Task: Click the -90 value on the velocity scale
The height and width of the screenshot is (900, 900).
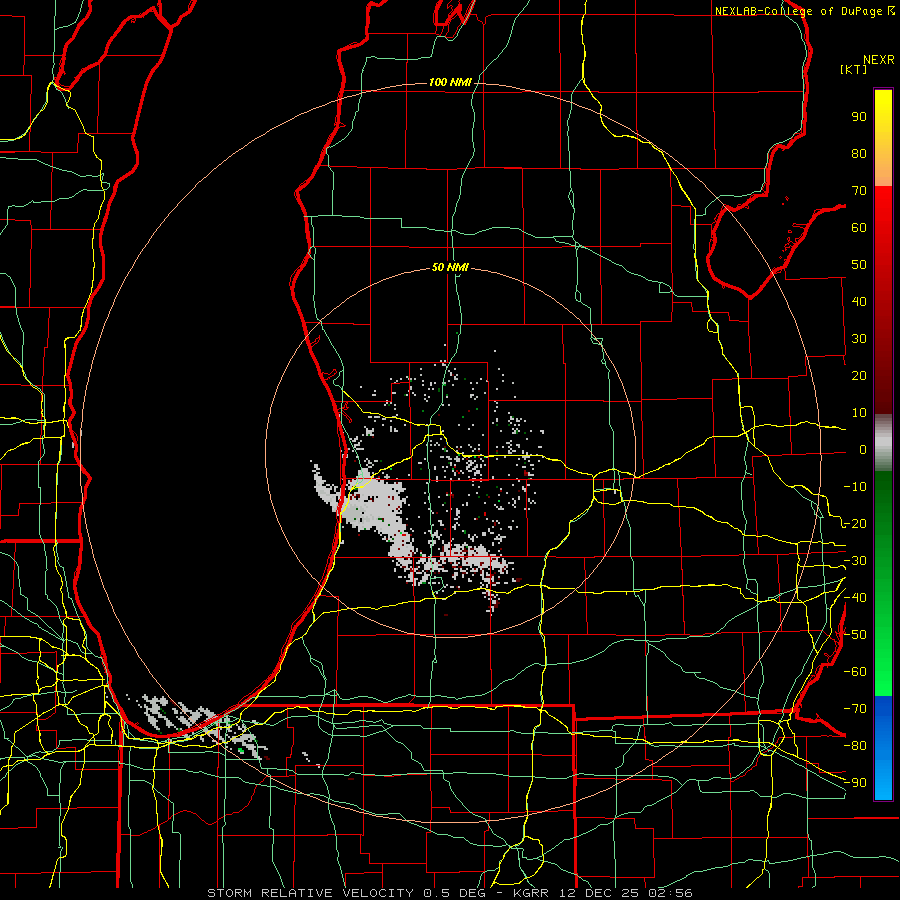Action: pos(855,783)
